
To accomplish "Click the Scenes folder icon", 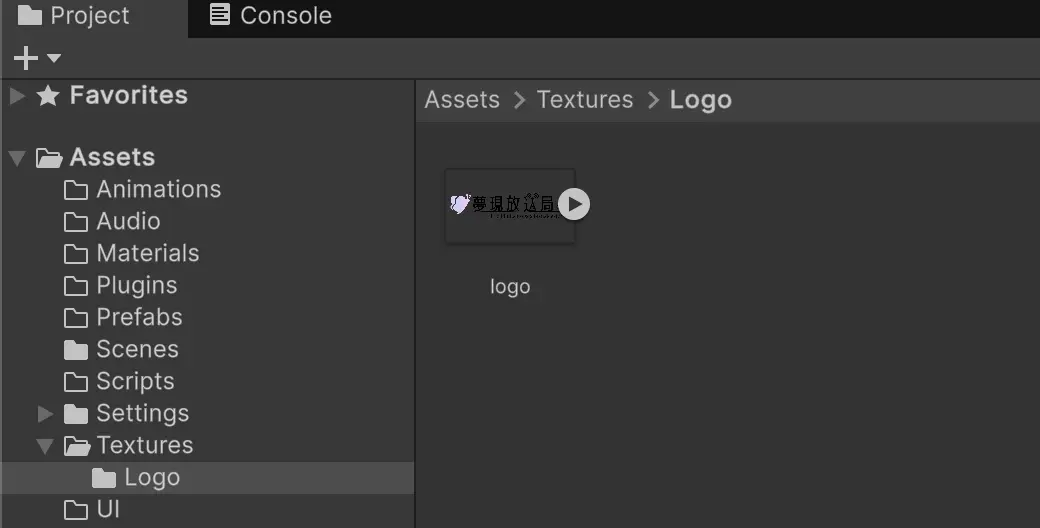I will [76, 350].
